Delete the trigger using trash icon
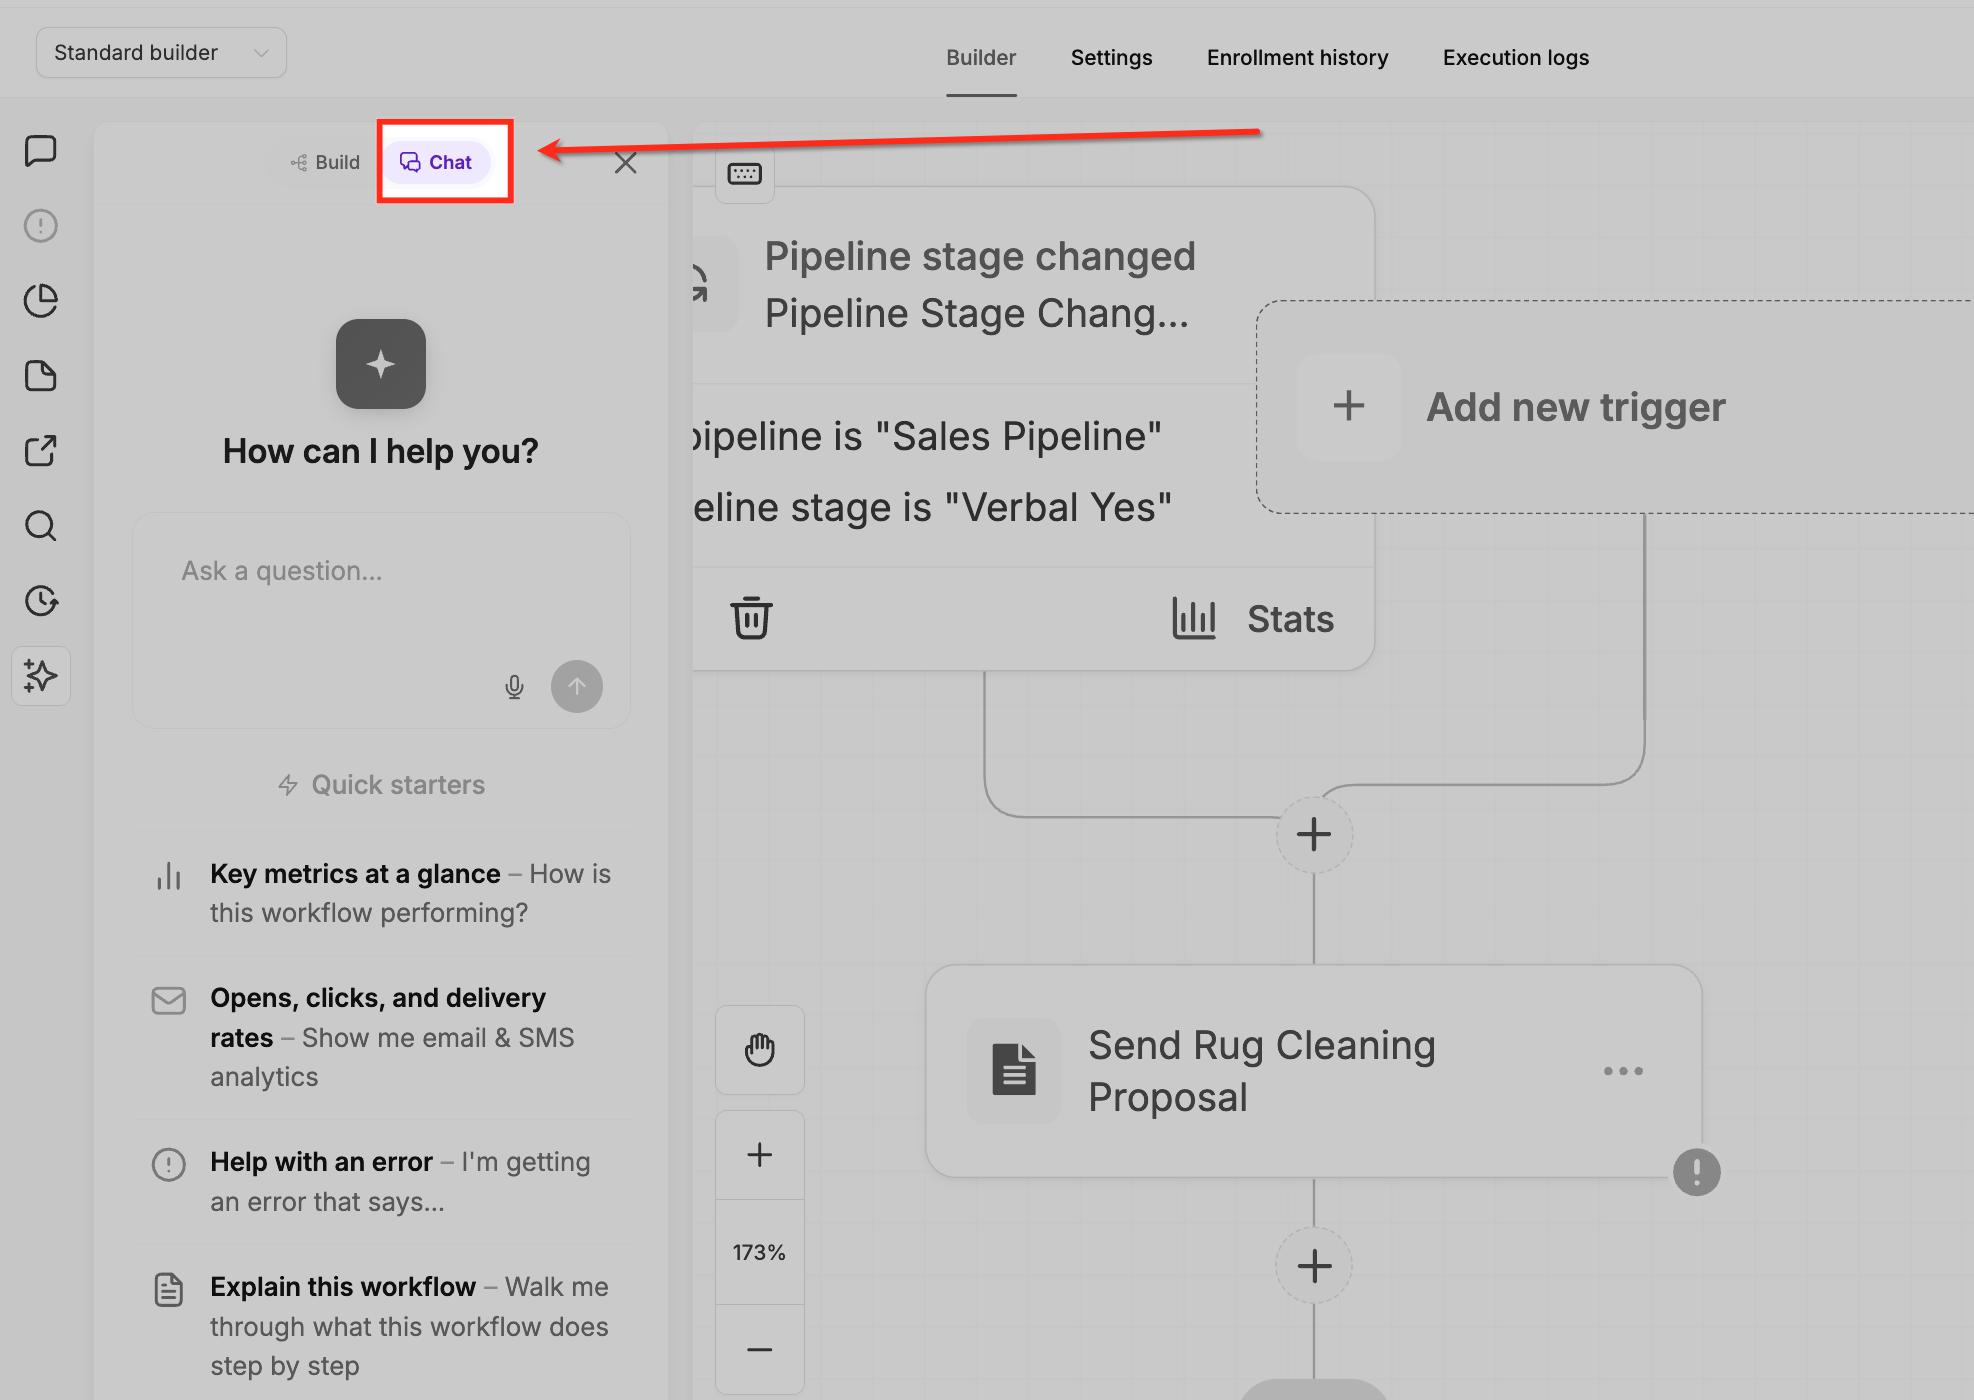This screenshot has width=1974, height=1400. click(x=751, y=618)
